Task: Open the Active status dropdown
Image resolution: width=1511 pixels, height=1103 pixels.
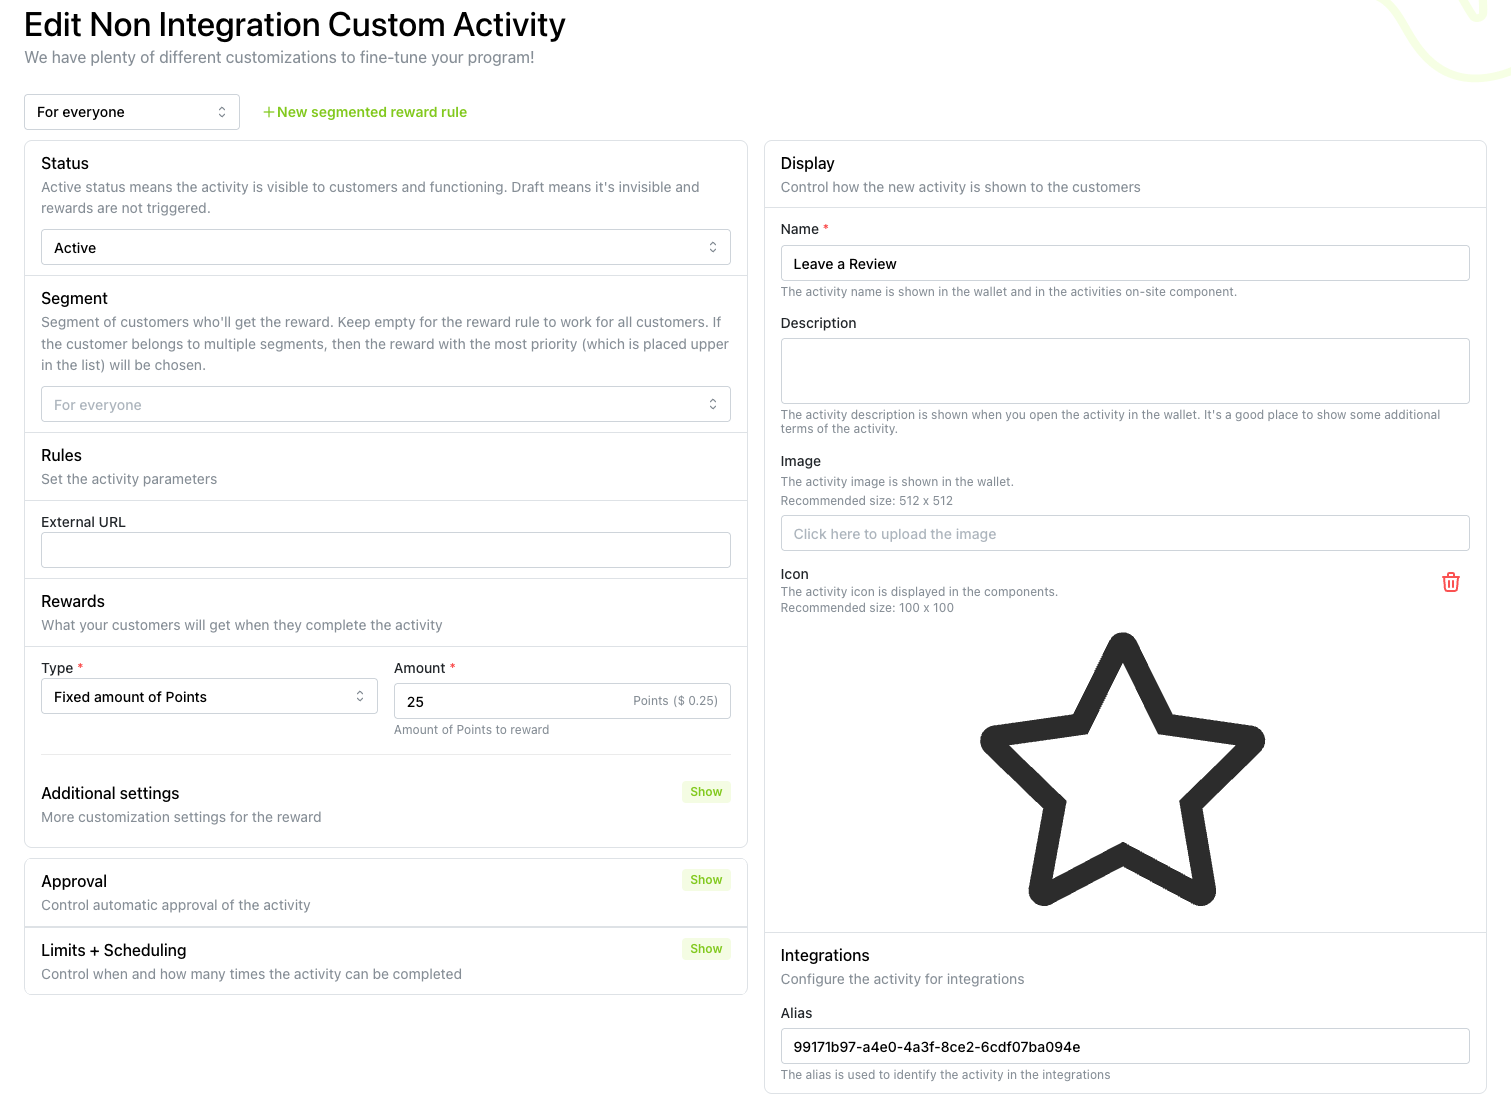Action: tap(386, 247)
